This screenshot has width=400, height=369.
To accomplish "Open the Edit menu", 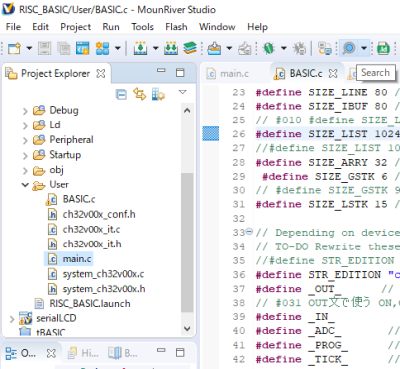I will click(x=40, y=27).
